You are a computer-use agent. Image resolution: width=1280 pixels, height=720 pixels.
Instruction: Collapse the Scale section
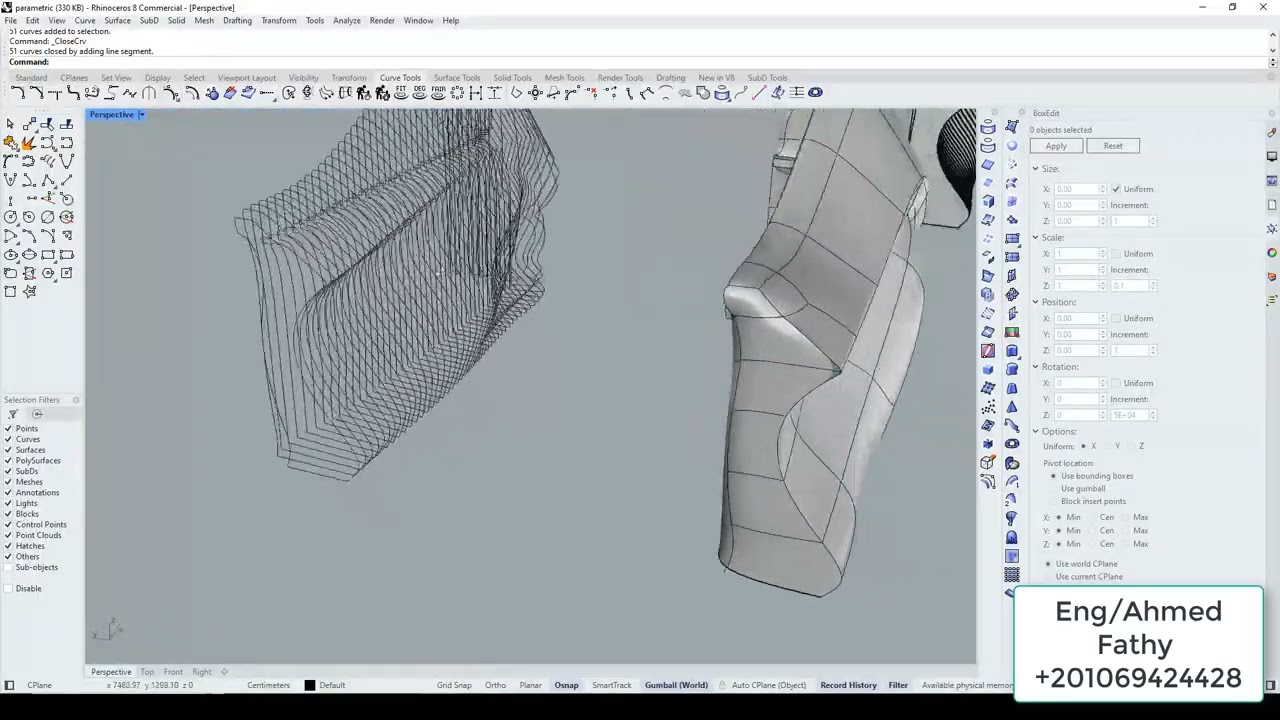[x=1035, y=238]
